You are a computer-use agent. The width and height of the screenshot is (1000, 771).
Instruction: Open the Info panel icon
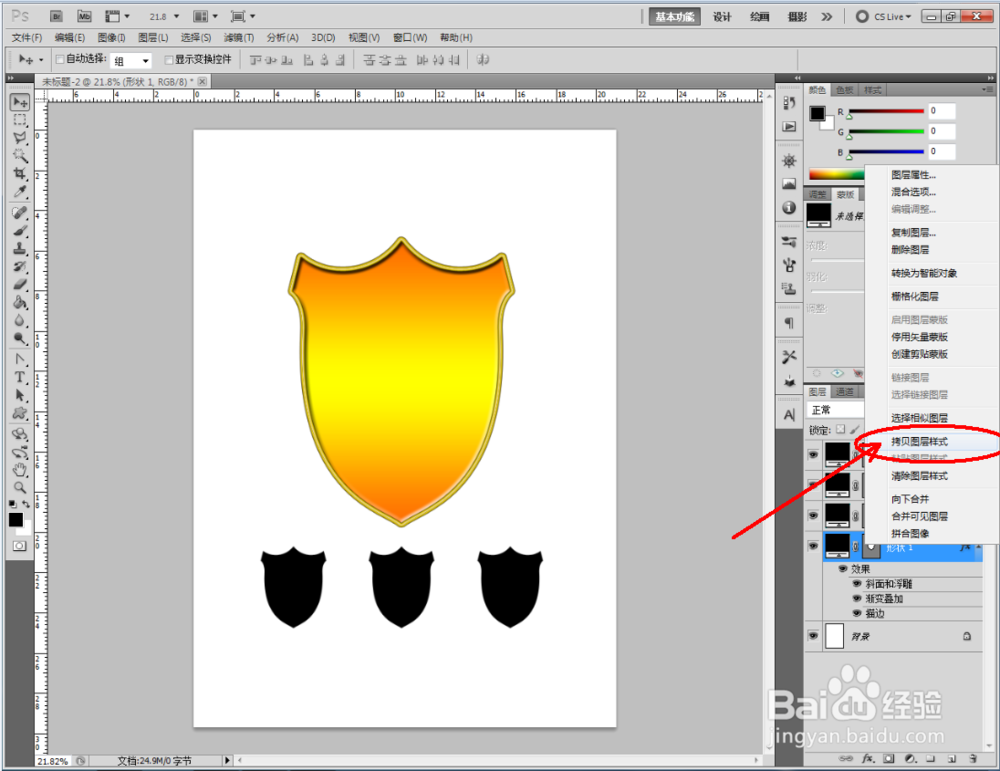click(789, 207)
